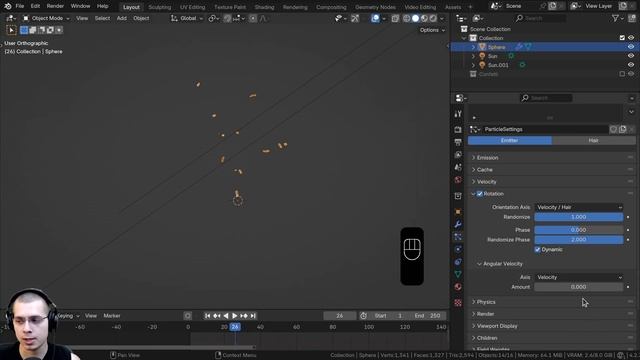Screen dimensions: 640x360
Task: Open the Orientation Axis dropdown
Action: click(578, 207)
